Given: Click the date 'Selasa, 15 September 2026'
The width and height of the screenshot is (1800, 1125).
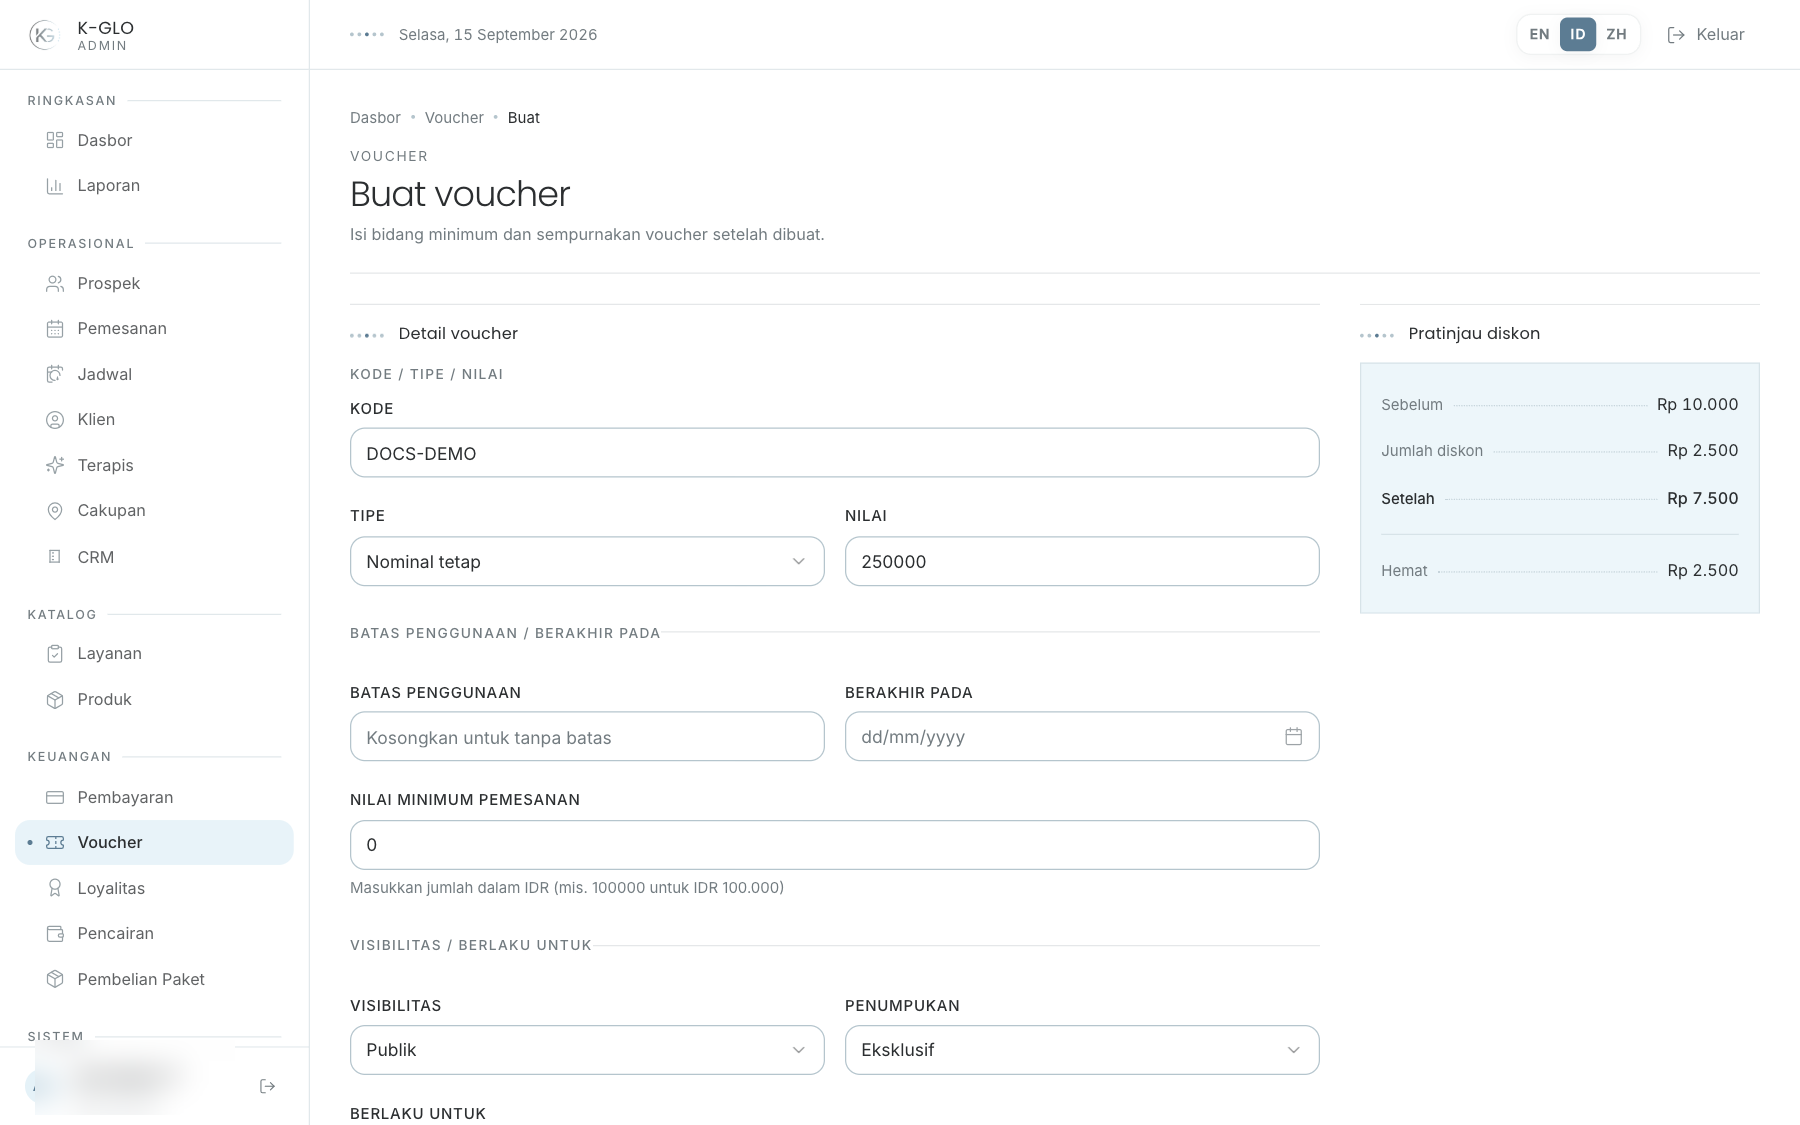Looking at the screenshot, I should click(498, 35).
